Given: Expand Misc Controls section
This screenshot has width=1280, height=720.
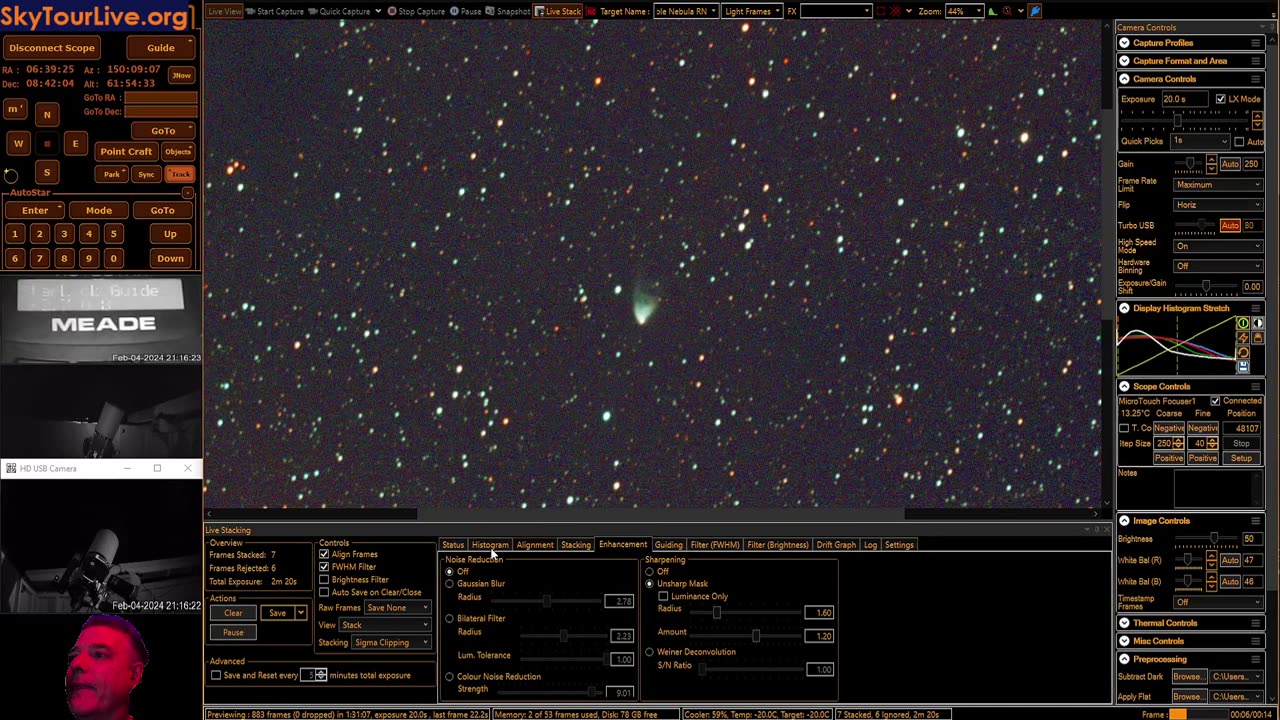Looking at the screenshot, I should pyautogui.click(x=1124, y=641).
